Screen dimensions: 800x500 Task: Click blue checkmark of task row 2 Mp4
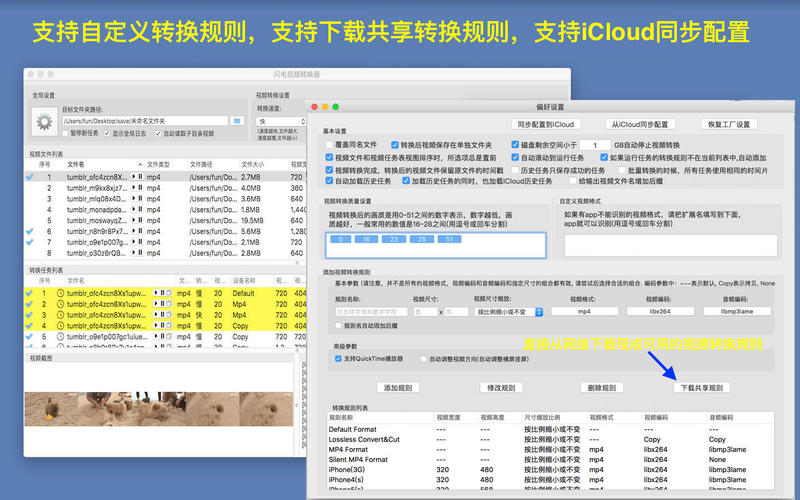click(x=30, y=304)
